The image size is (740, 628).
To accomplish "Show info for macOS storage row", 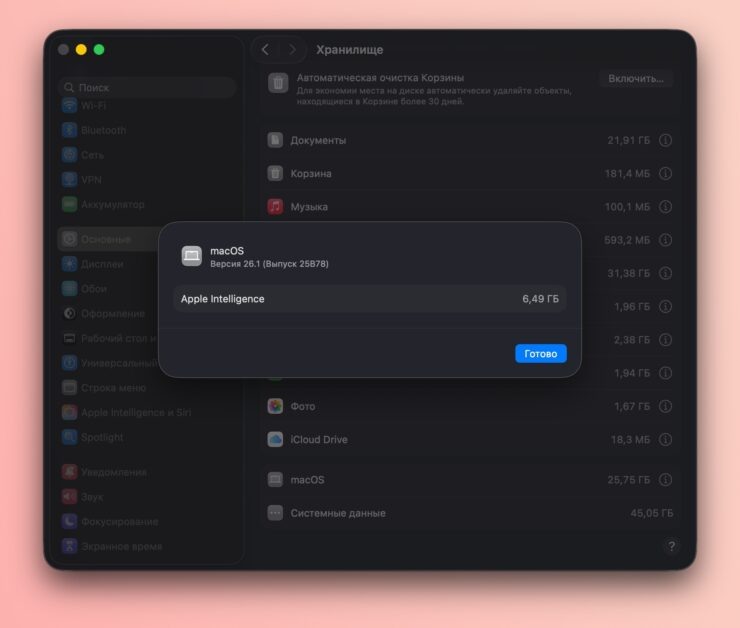I will click(665, 480).
